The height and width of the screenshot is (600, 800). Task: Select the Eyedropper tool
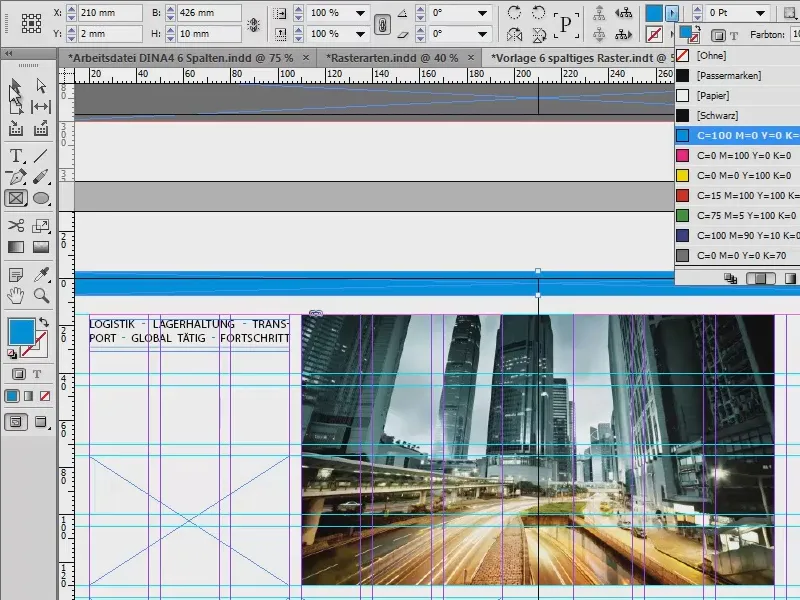41,275
